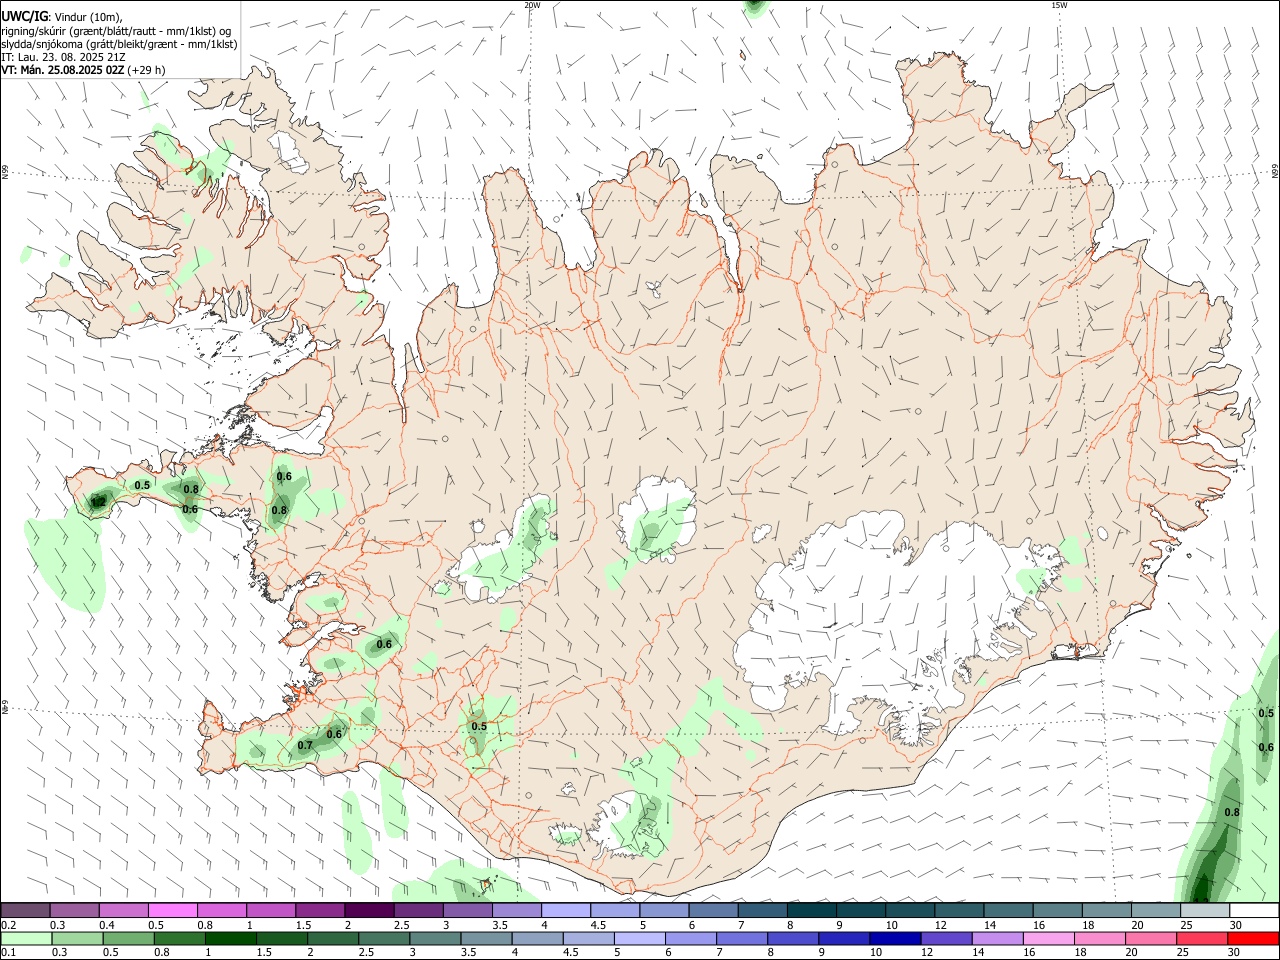1280x960 pixels.
Task: Click the lower legend swatch labeled 2
Action: tap(333, 938)
